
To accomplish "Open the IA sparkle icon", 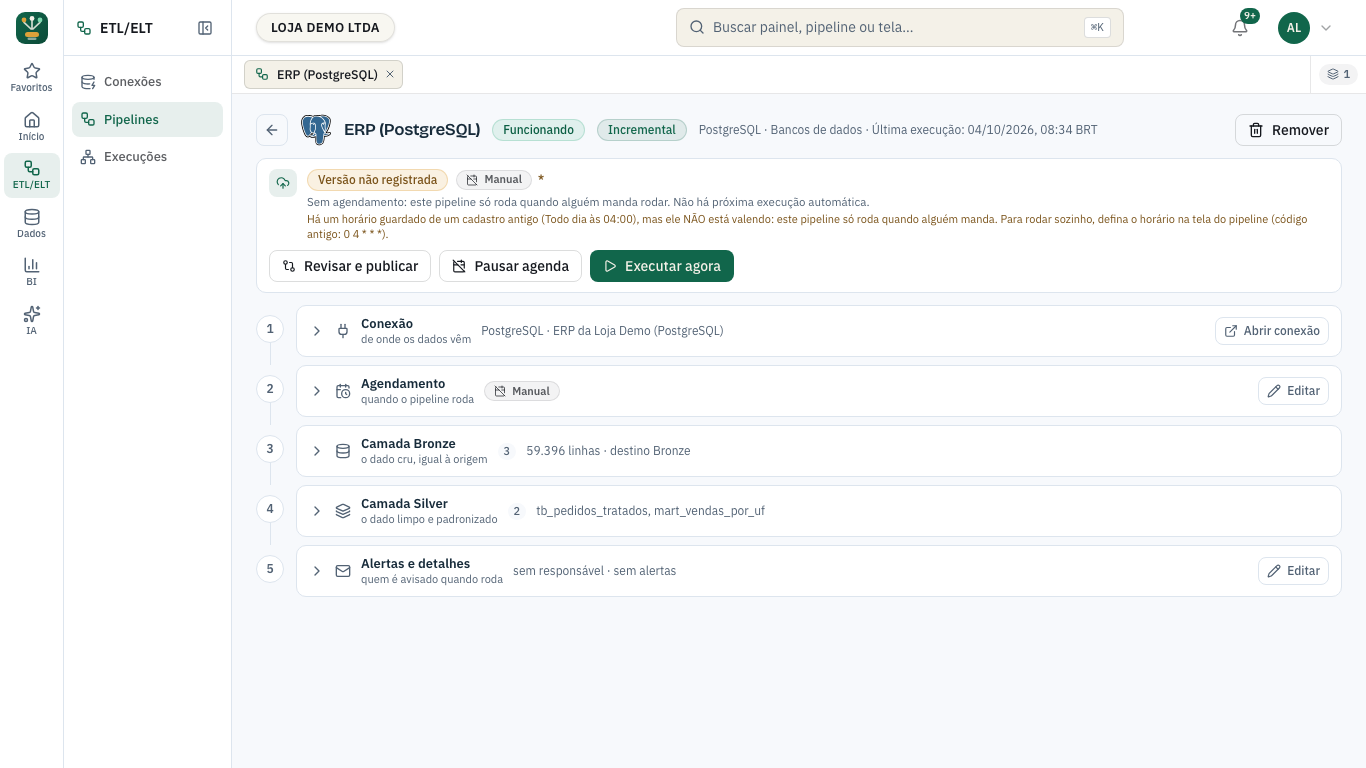I will pos(32,320).
